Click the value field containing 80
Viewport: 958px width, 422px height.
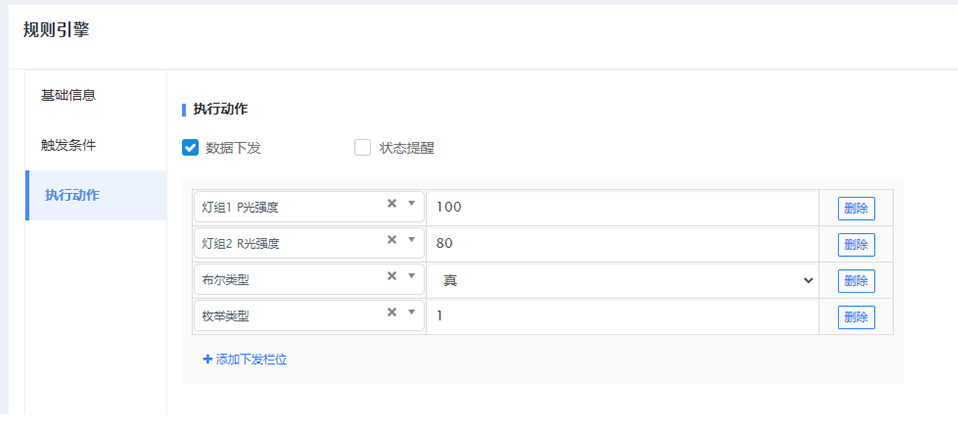622,244
